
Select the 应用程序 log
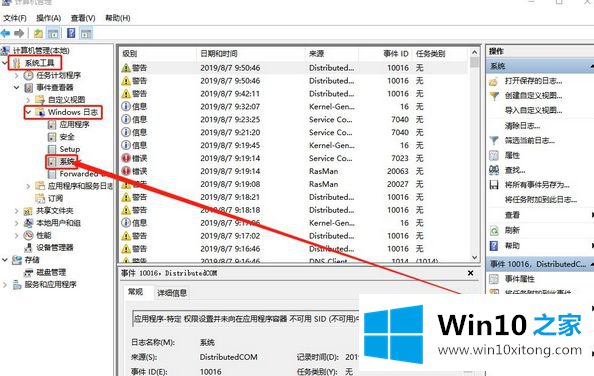[x=74, y=124]
